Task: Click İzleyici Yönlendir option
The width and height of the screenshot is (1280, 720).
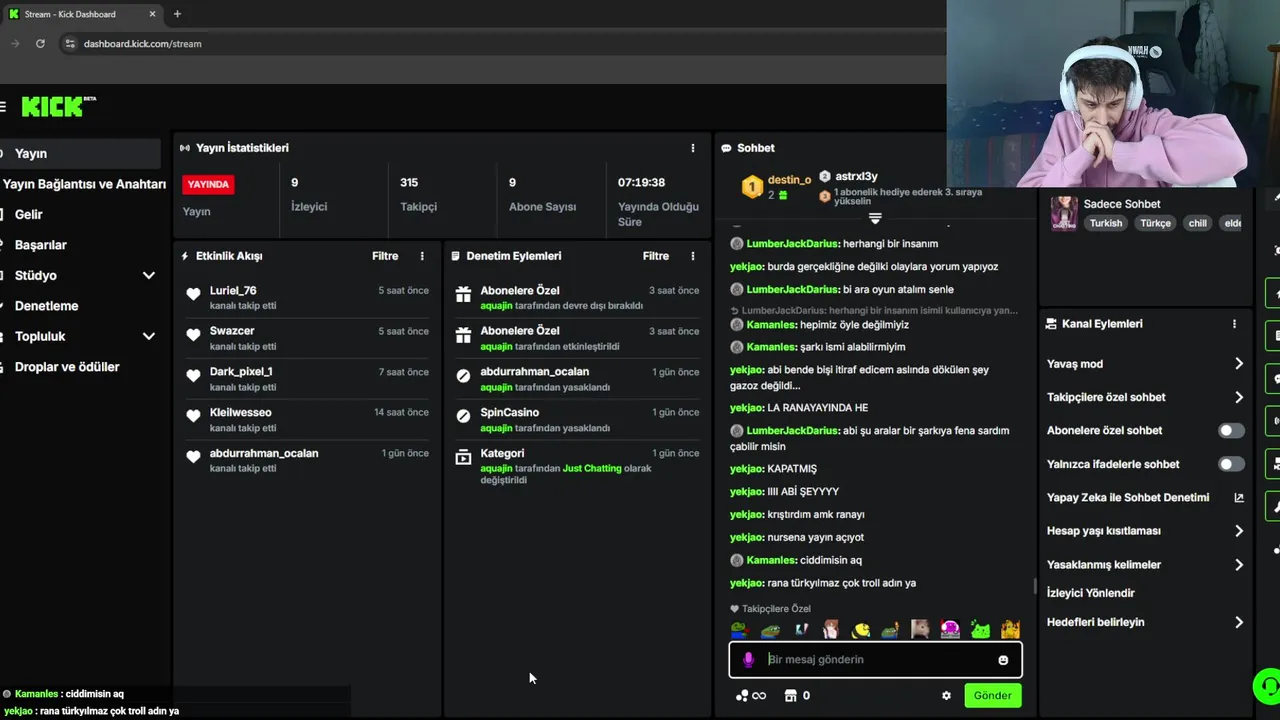Action: coord(1091,593)
